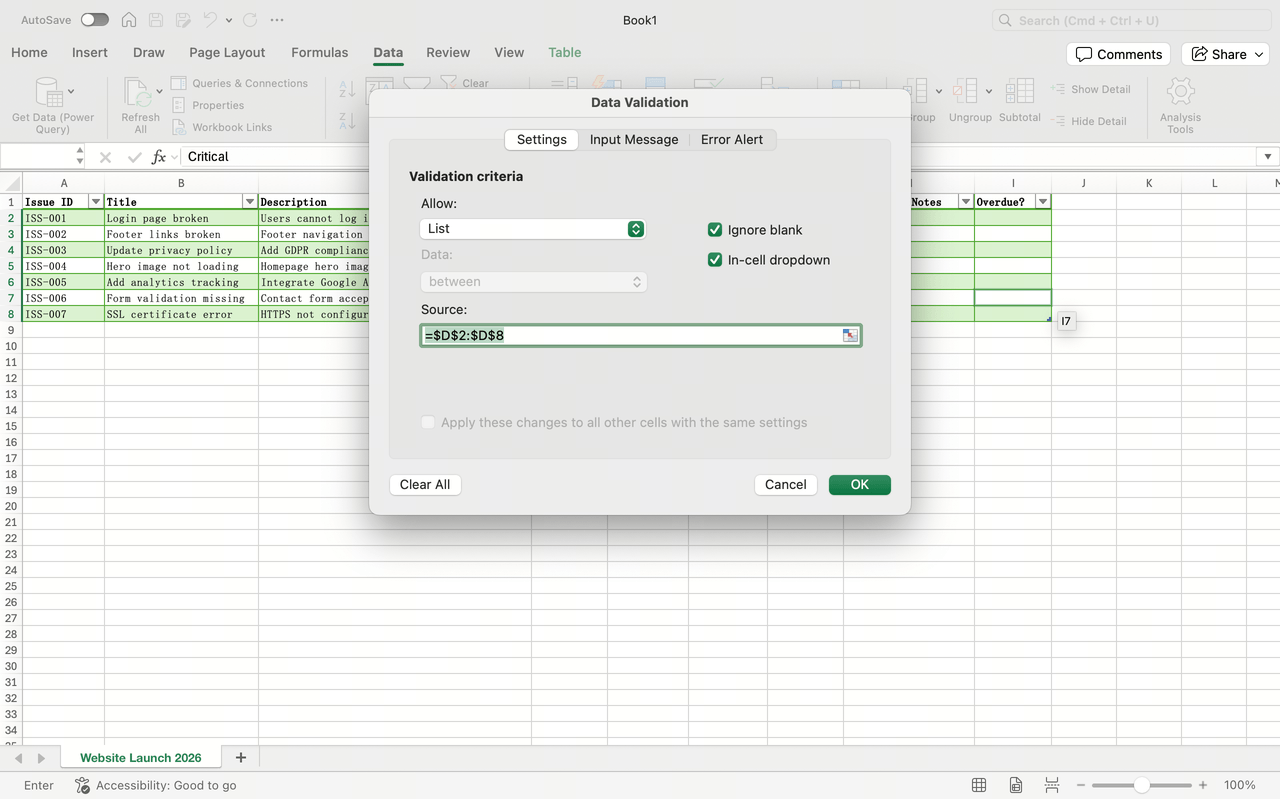Click Cancel in the Data Validation dialog
Viewport: 1280px width, 799px height.
point(786,484)
